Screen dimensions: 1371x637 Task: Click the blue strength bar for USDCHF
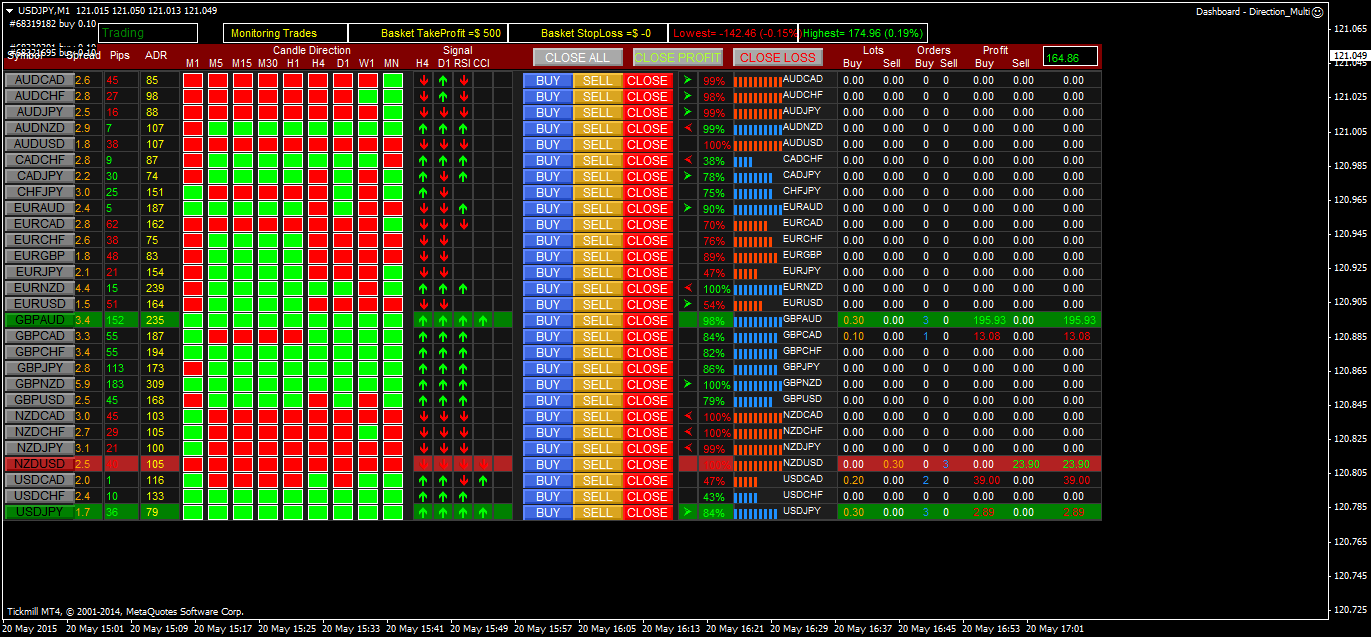coord(746,498)
